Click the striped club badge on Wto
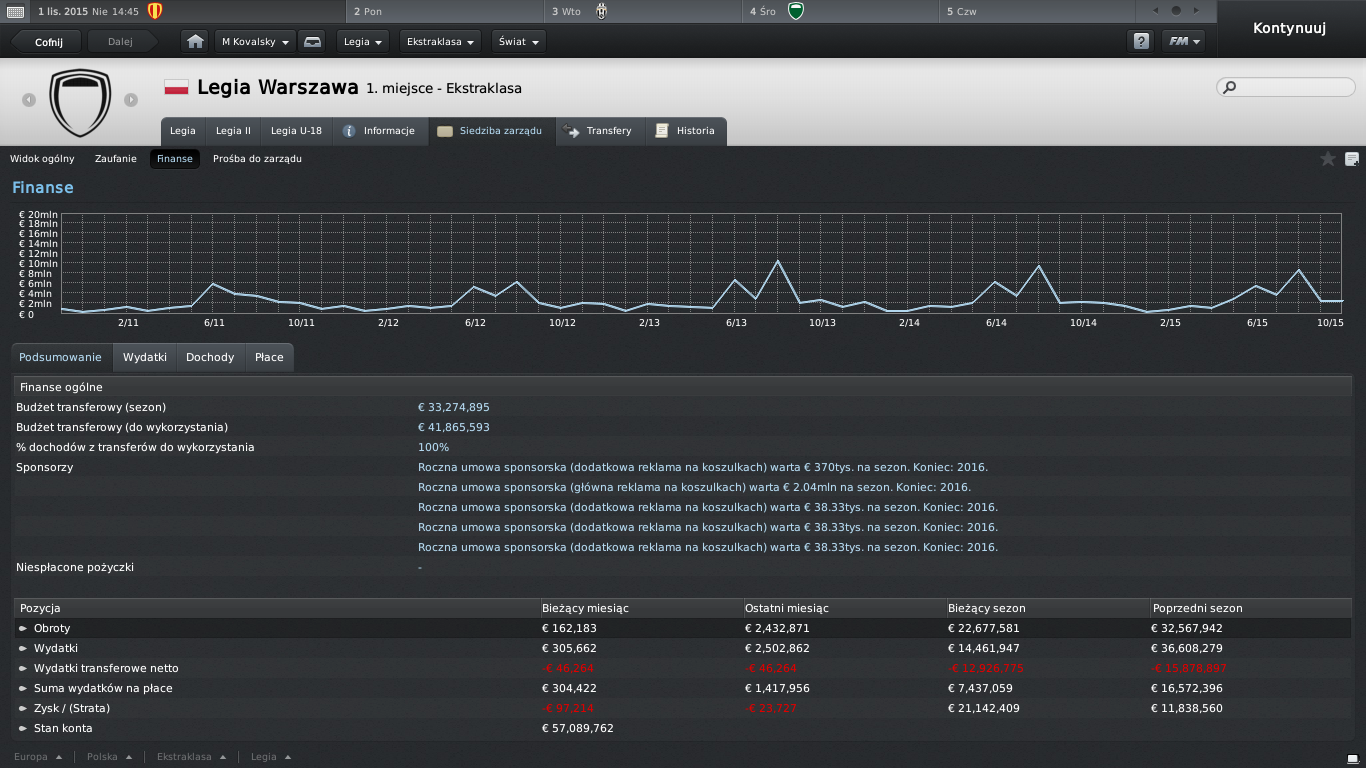1366x768 pixels. click(x=600, y=11)
